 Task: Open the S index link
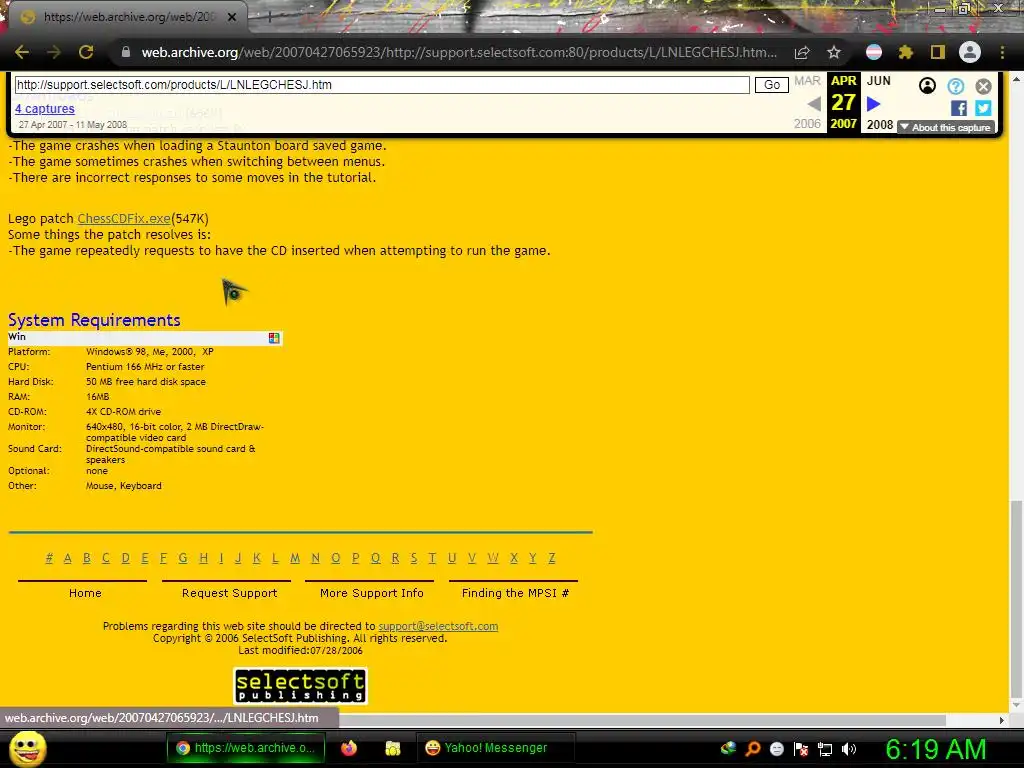pos(413,558)
